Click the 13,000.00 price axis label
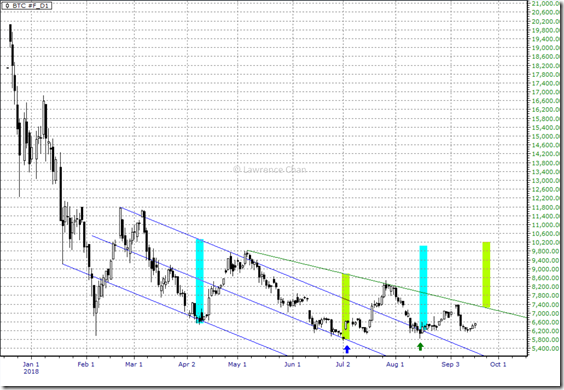The image size is (564, 390). coord(546,181)
